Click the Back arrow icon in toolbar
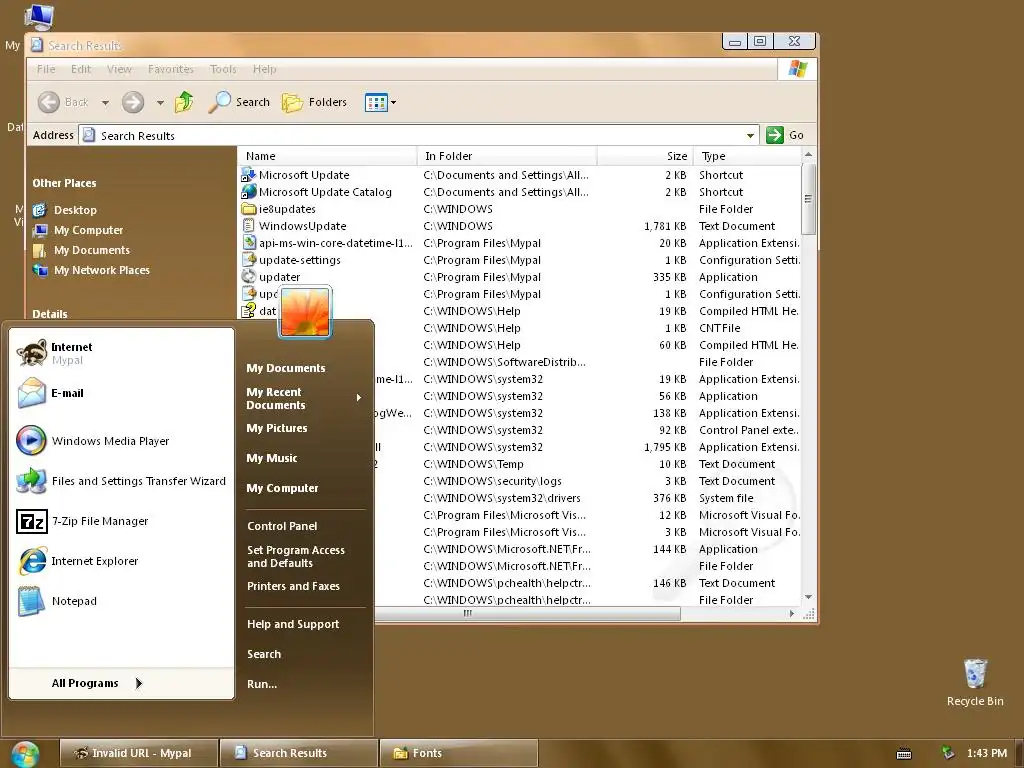 tap(49, 102)
